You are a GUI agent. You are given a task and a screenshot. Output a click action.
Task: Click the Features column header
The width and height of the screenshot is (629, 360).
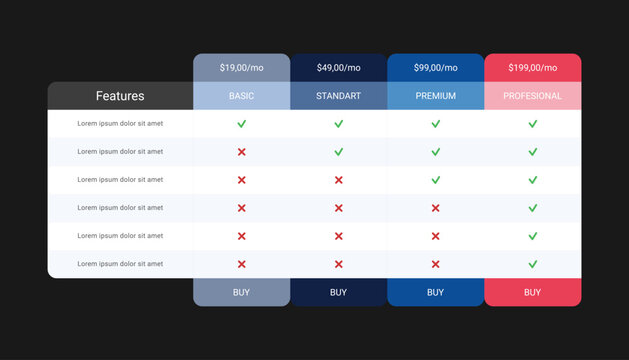(120, 96)
